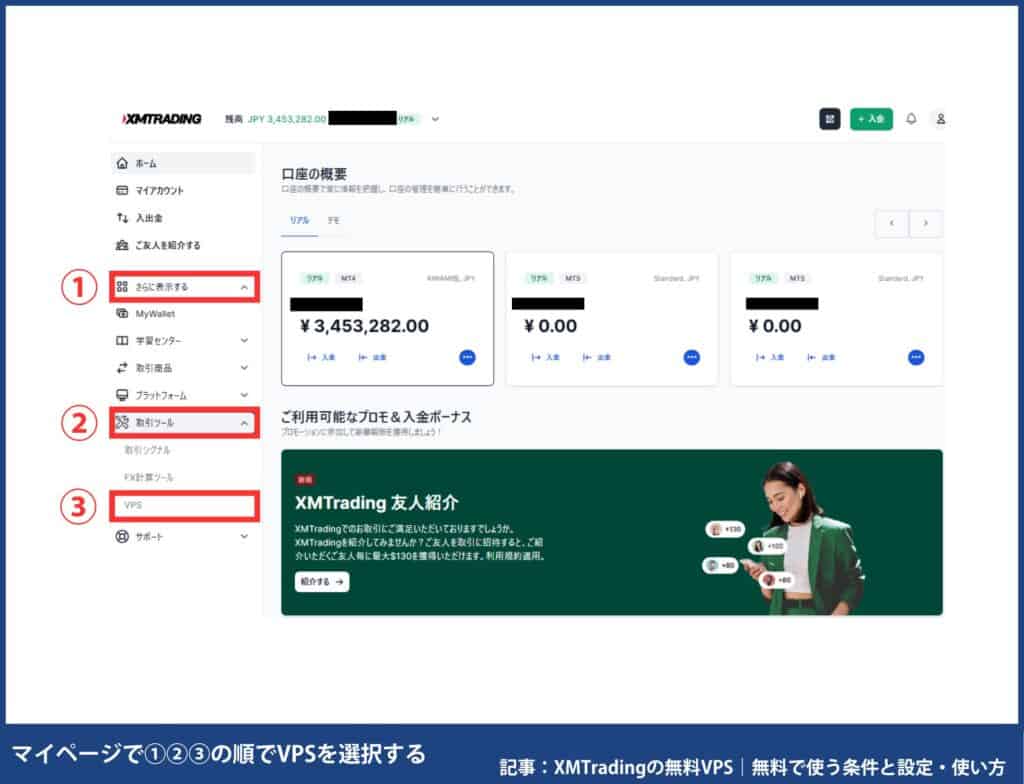The height and width of the screenshot is (784, 1024).
Task: Open blue more-options button on ¥3,453,282.00 card
Action: [x=468, y=357]
